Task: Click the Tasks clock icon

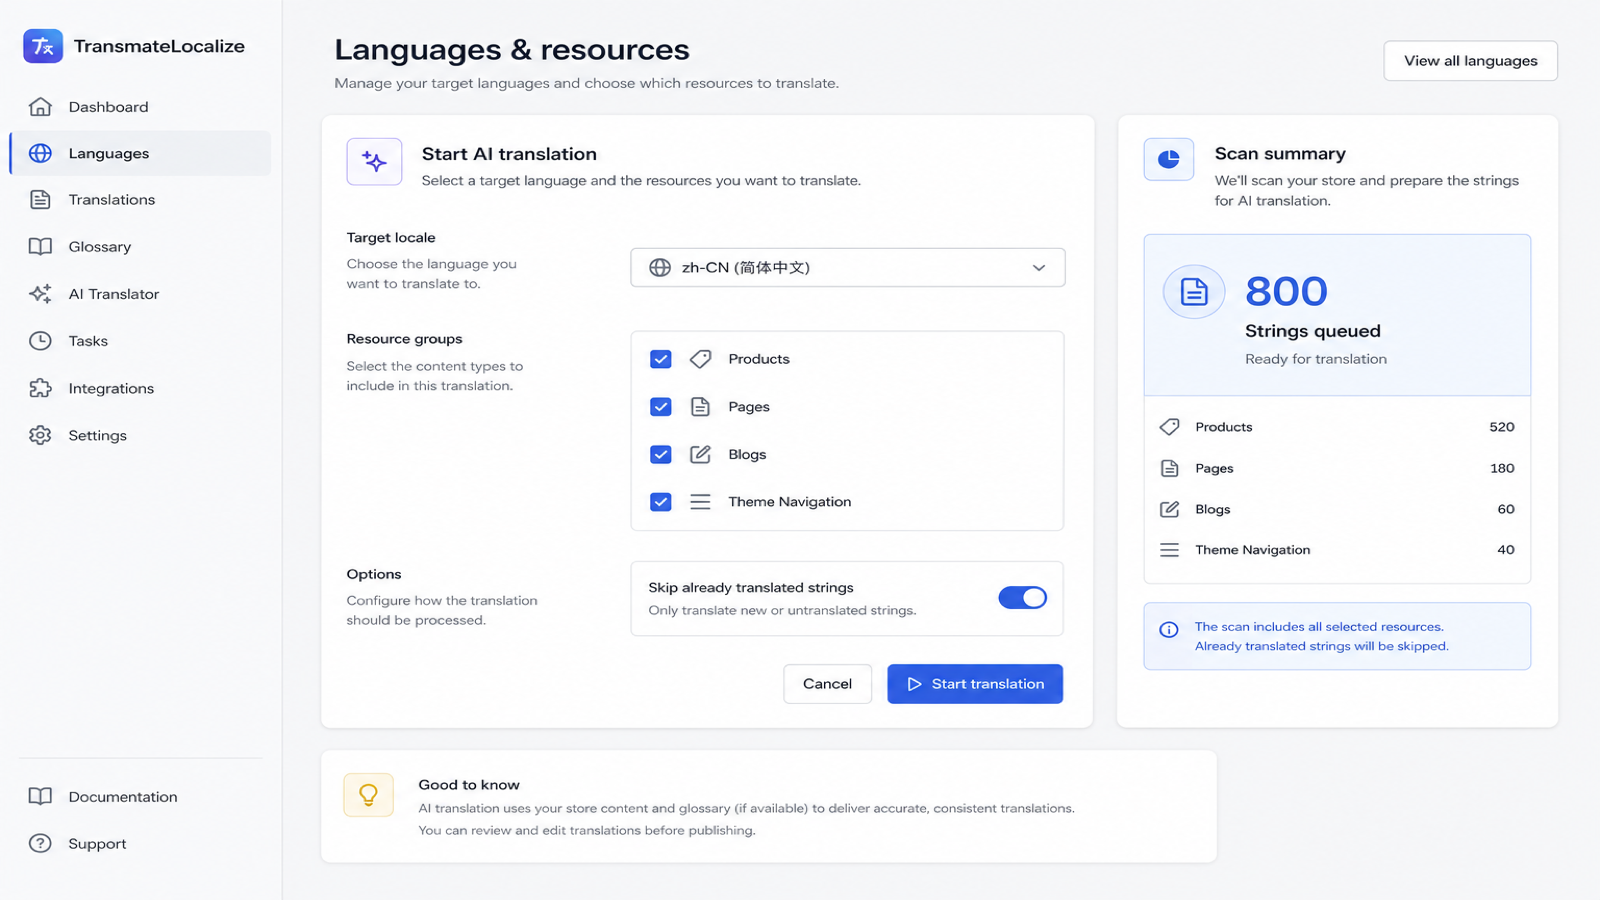Action: click(40, 341)
